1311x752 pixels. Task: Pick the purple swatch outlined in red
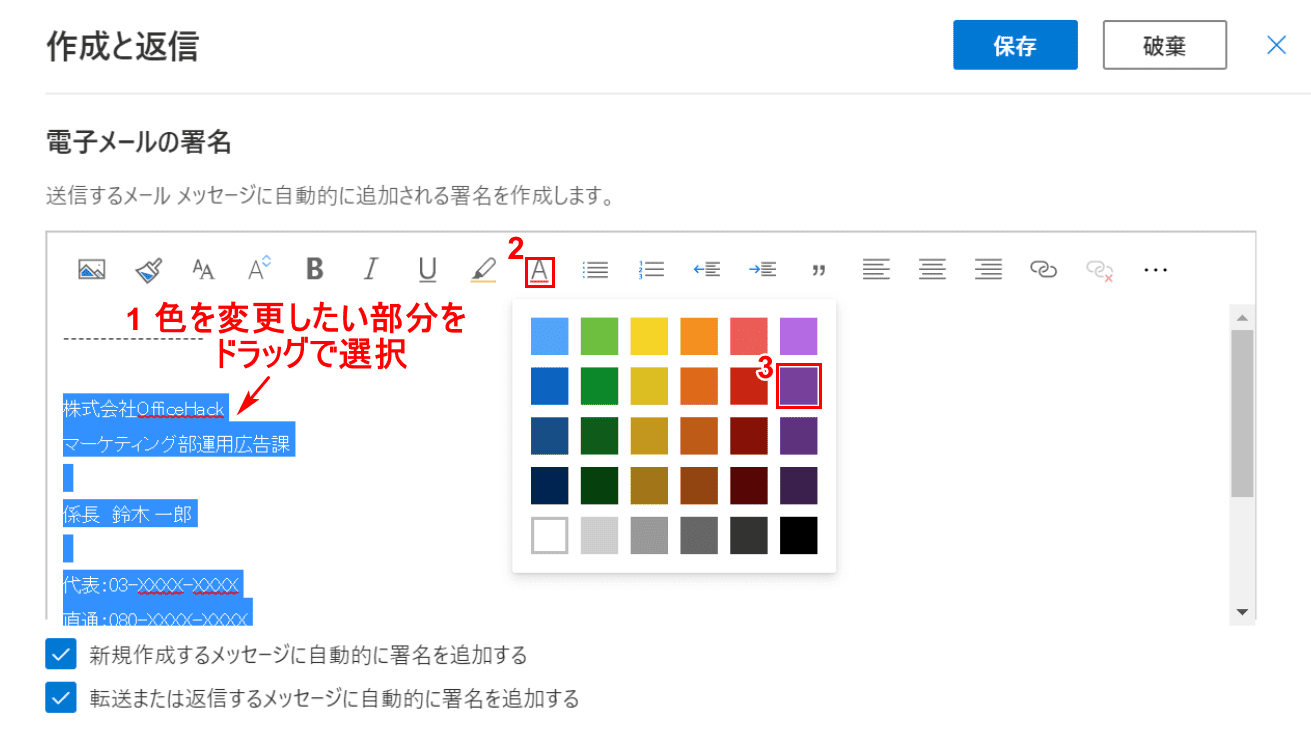[799, 386]
